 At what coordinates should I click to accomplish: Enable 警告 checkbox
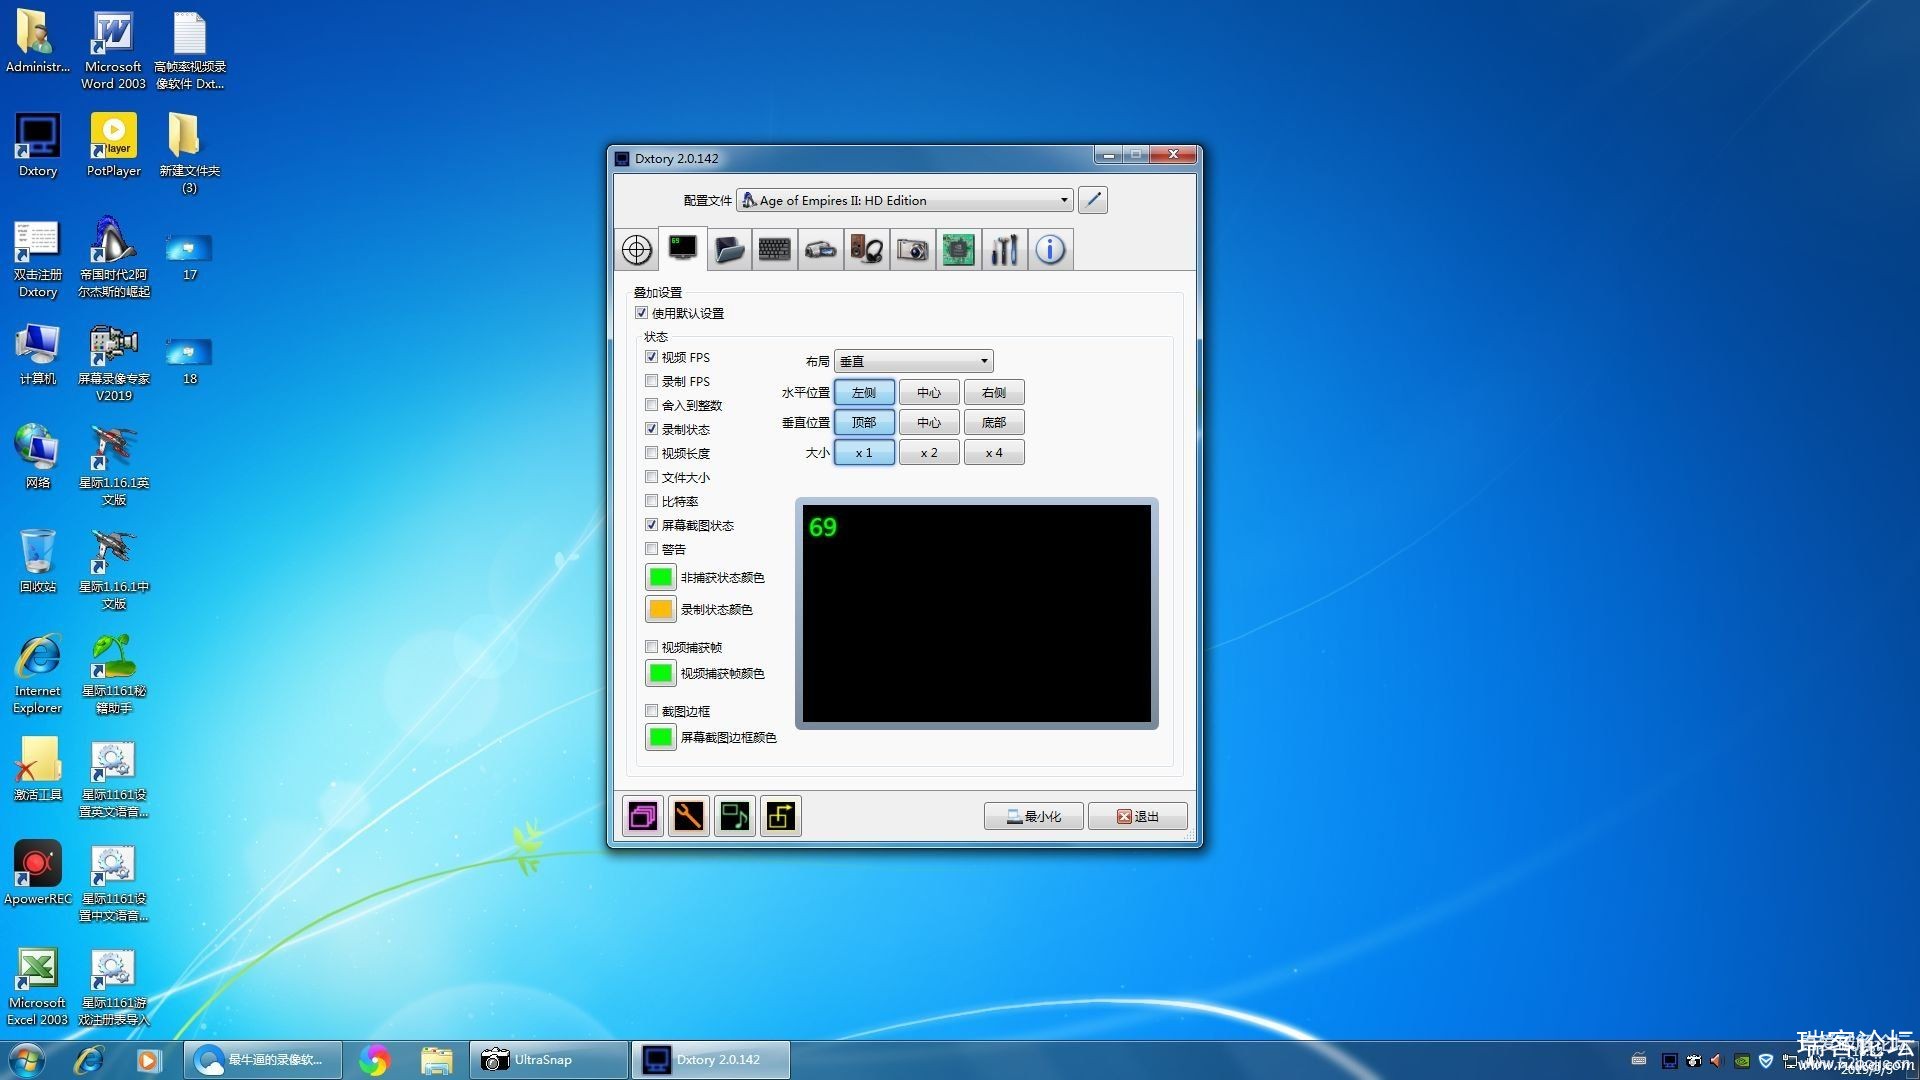(x=652, y=549)
